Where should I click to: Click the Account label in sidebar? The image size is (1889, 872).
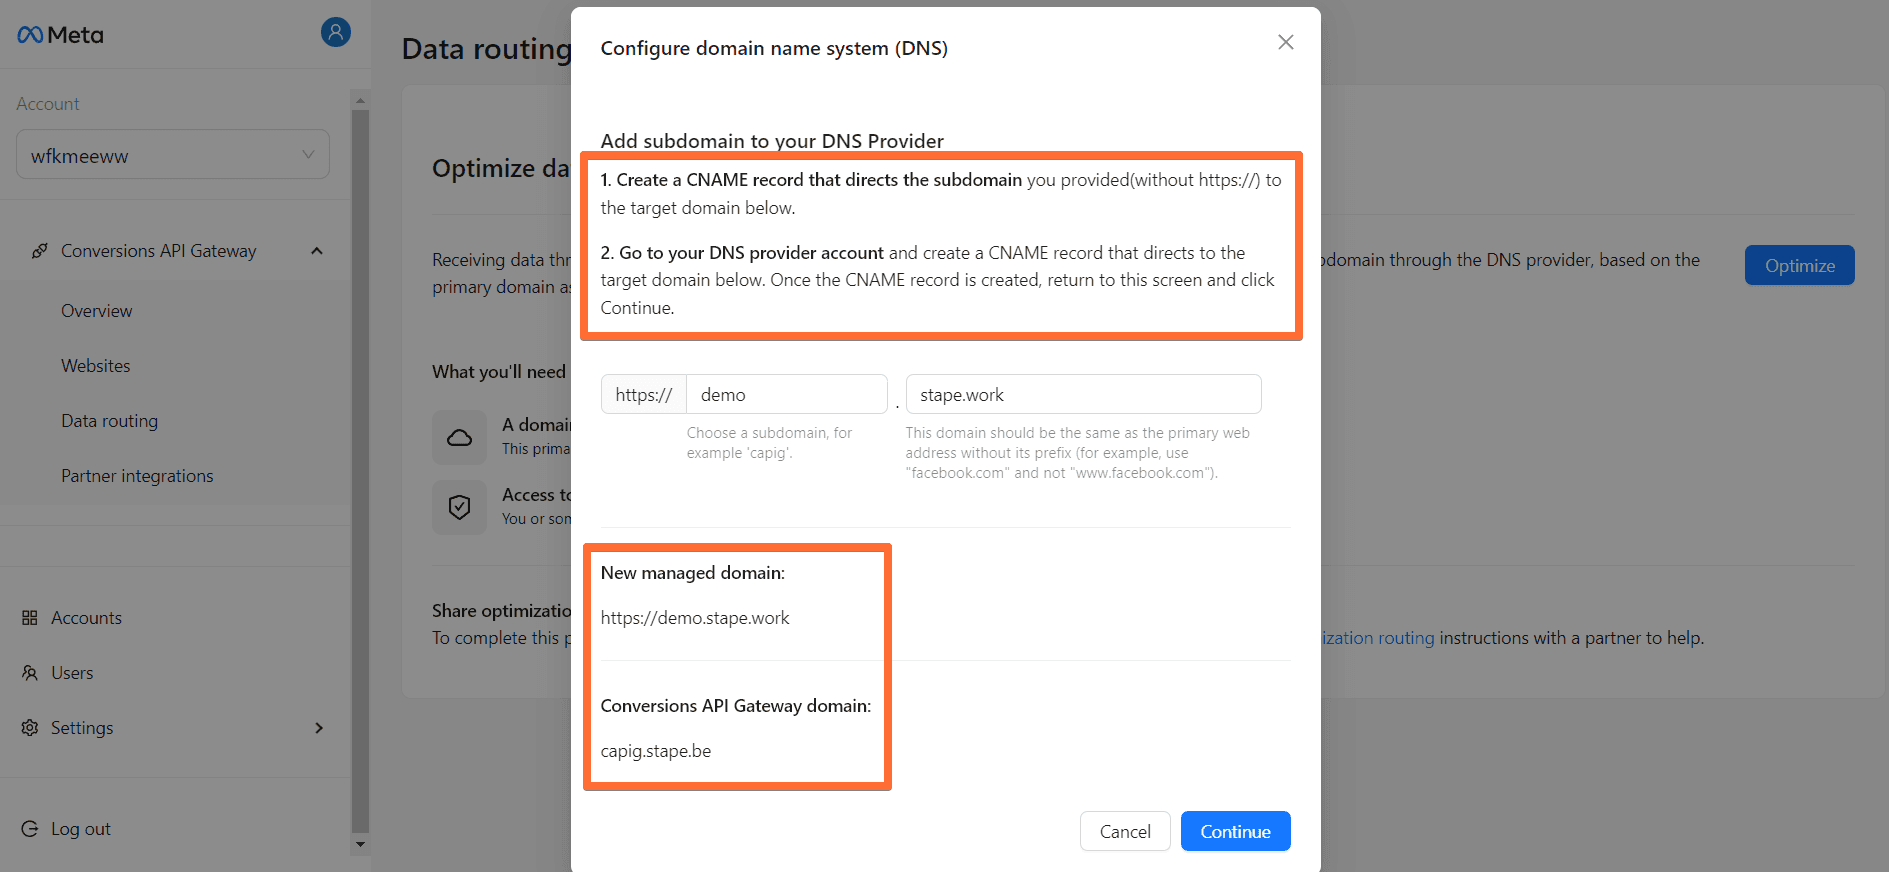click(x=48, y=104)
